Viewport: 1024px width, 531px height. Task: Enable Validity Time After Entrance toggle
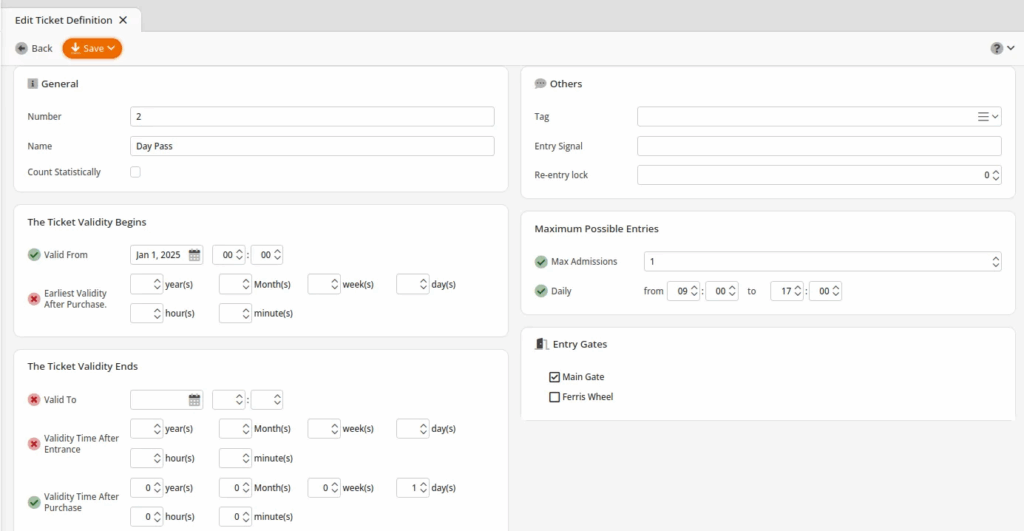tap(34, 444)
